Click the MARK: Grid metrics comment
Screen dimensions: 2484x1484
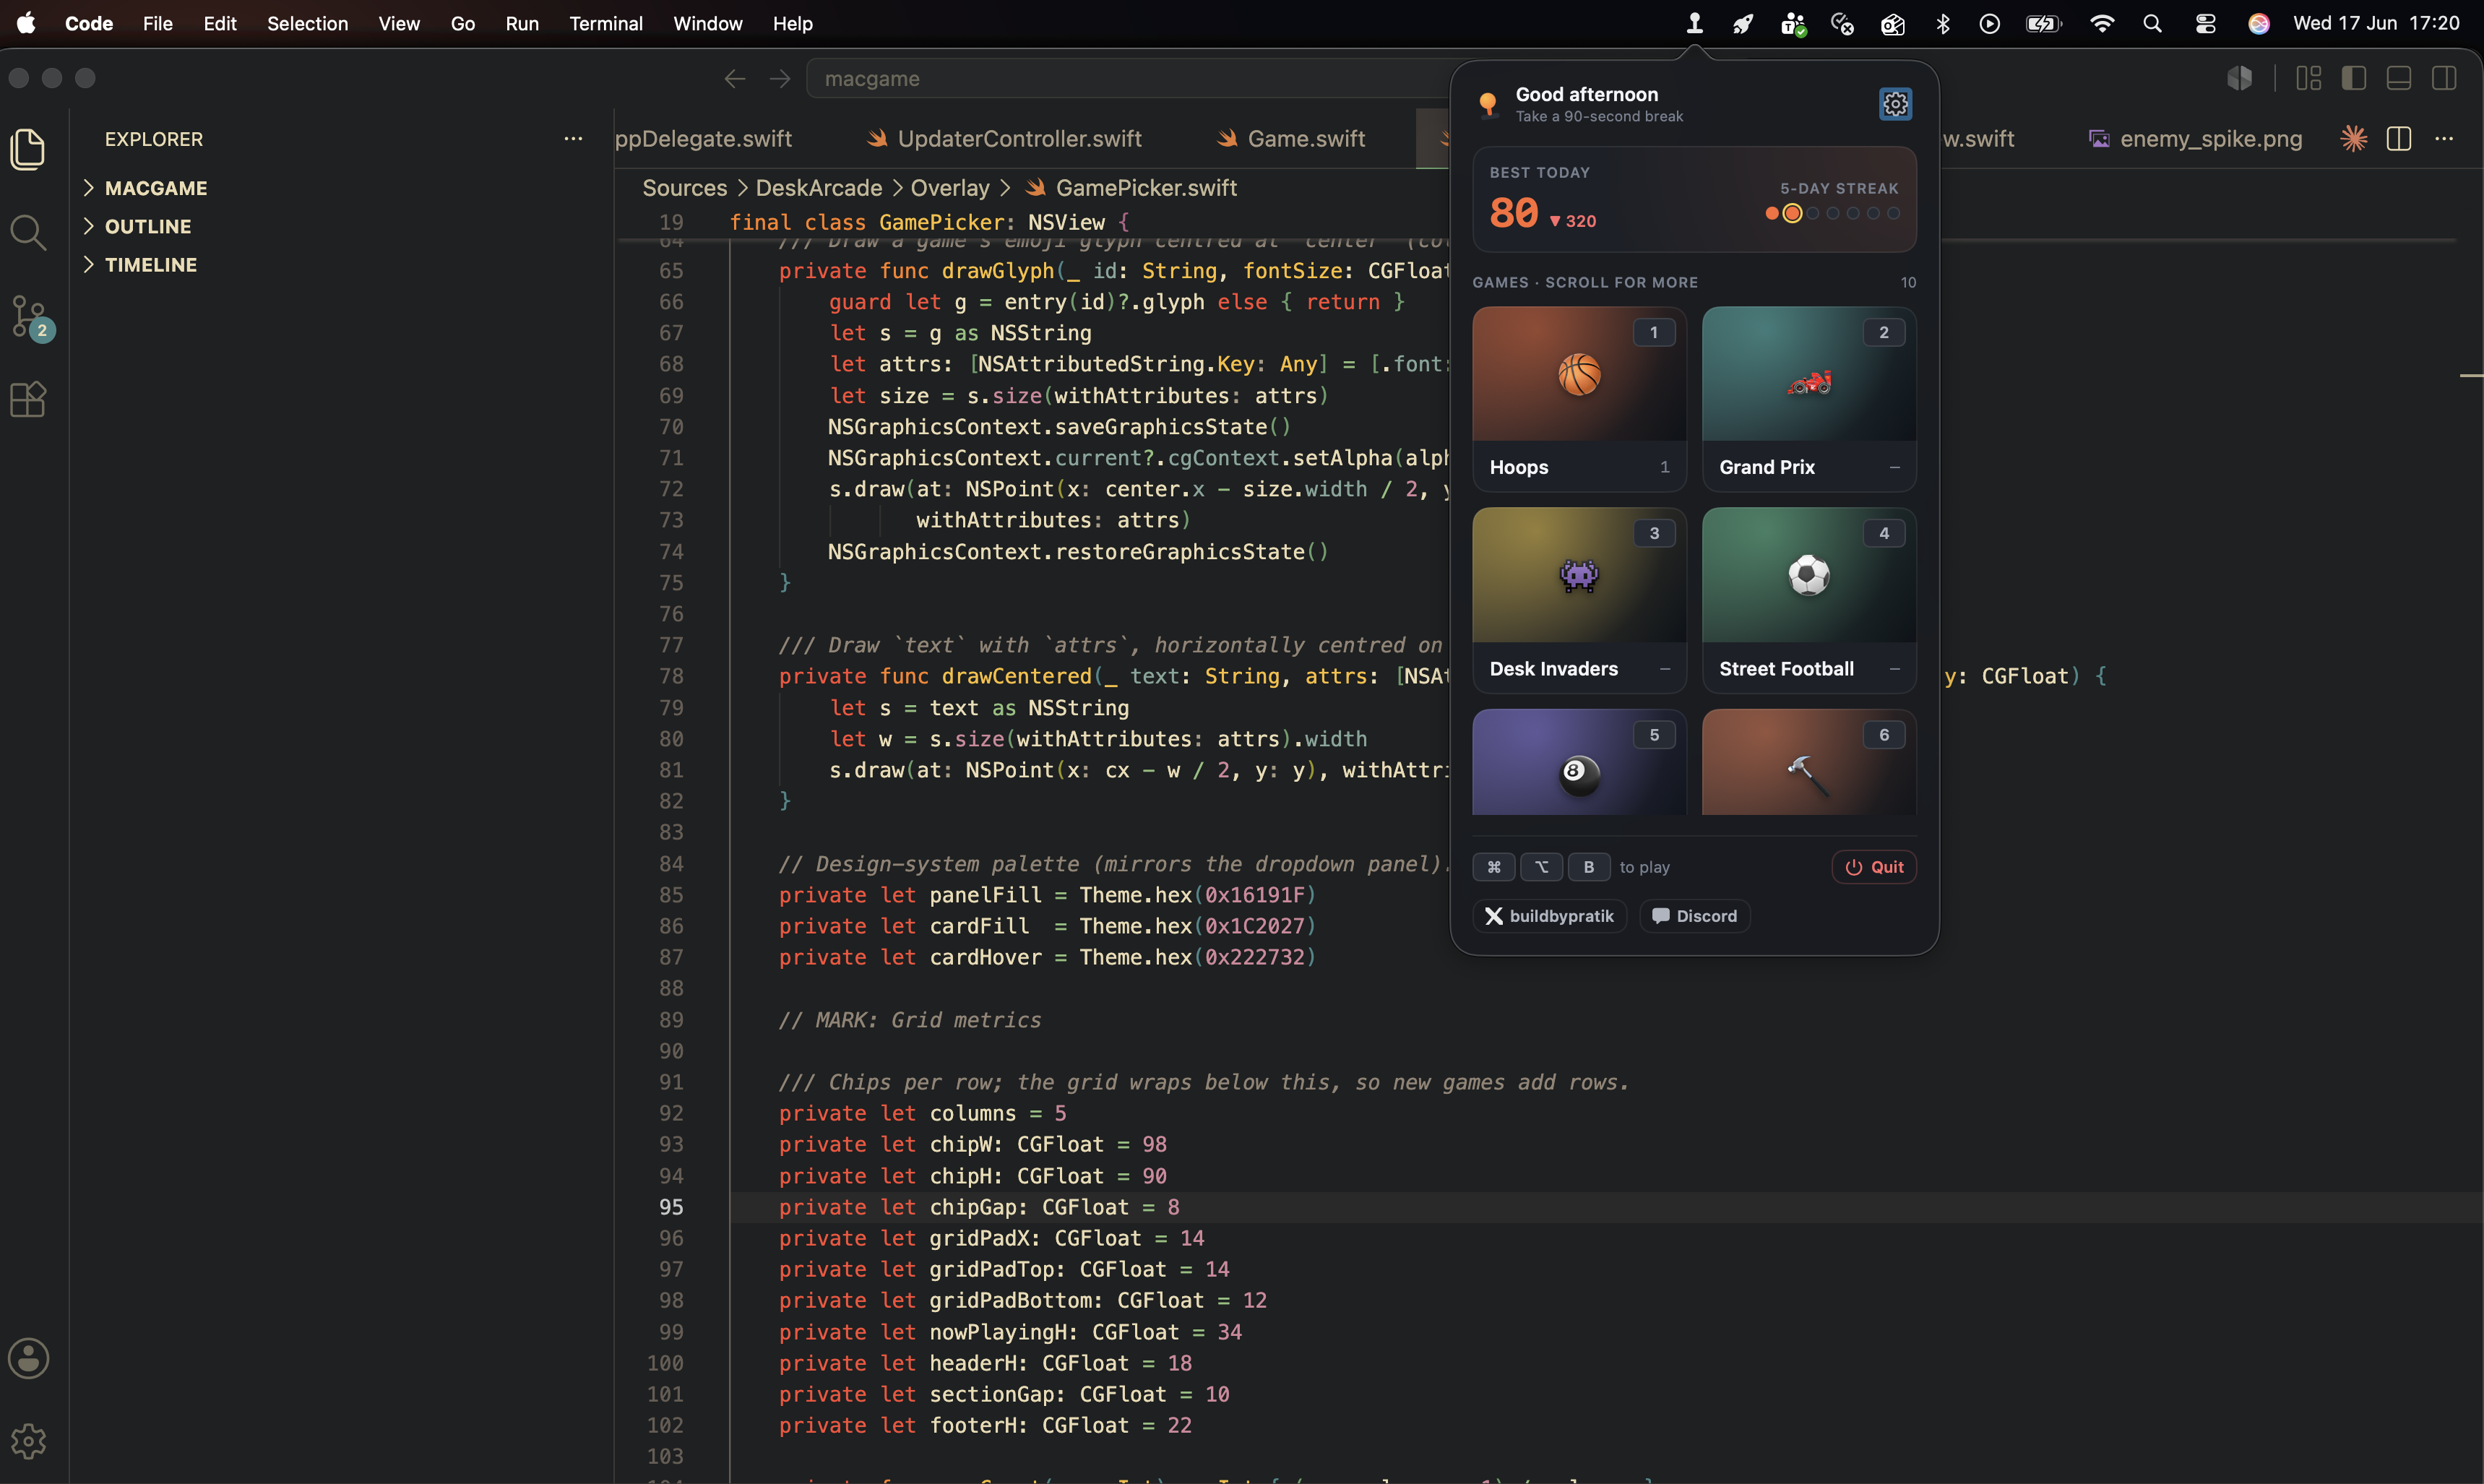pyautogui.click(x=910, y=1020)
